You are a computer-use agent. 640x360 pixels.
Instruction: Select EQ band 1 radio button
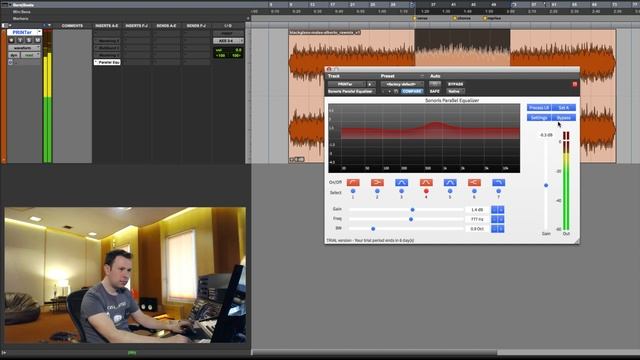[353, 191]
